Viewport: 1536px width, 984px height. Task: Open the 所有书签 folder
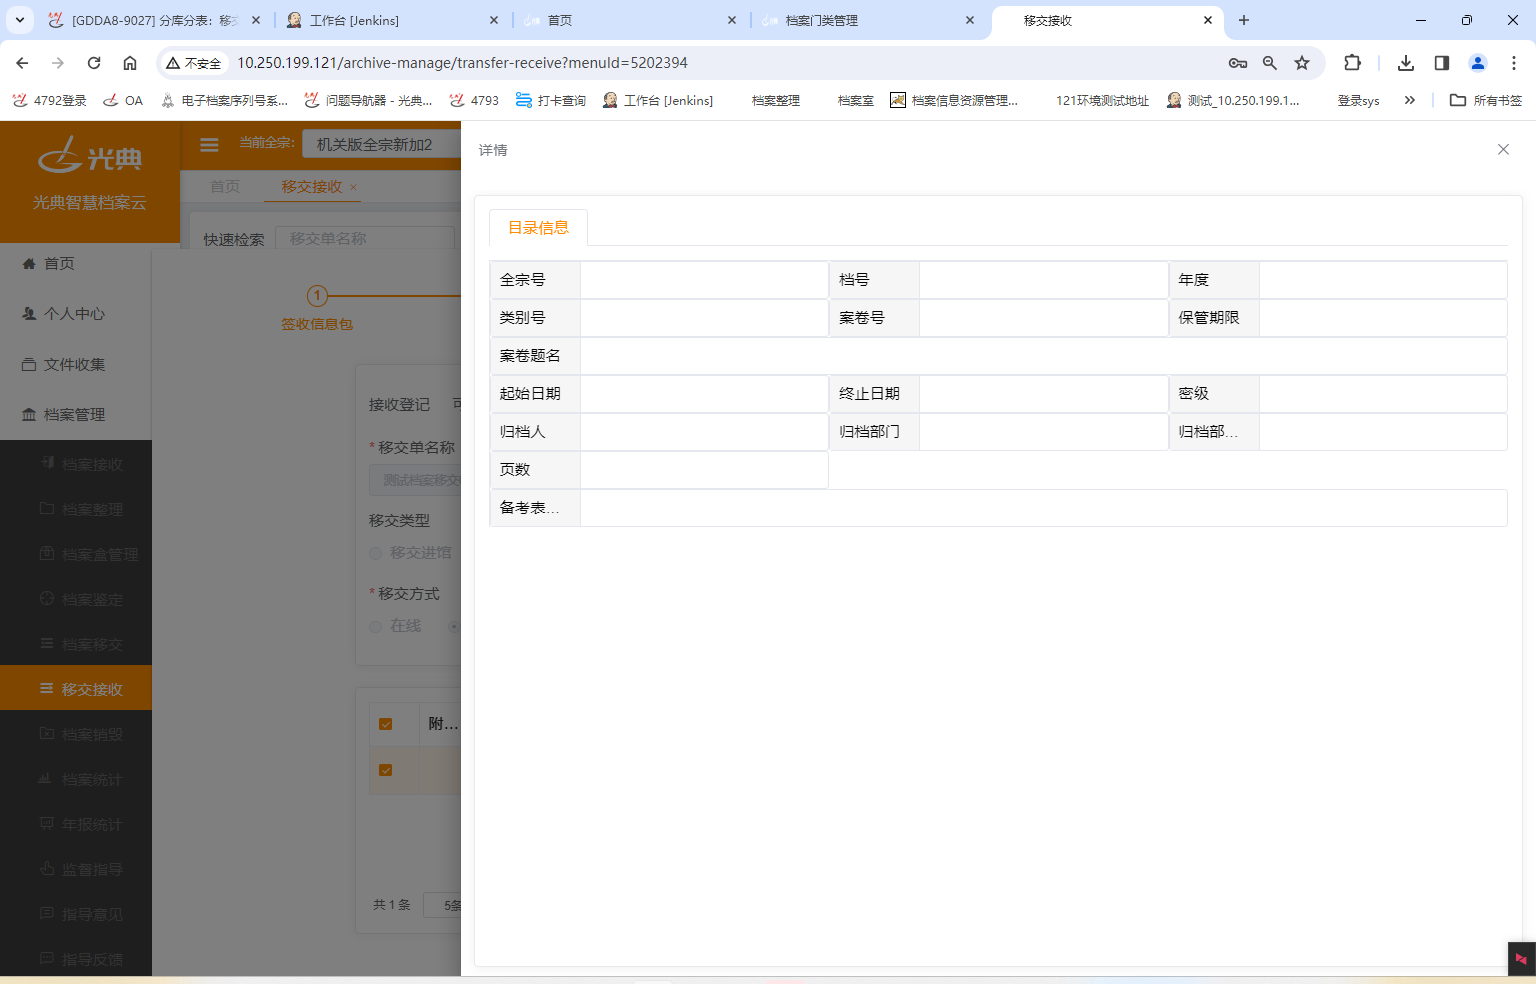pos(1486,100)
